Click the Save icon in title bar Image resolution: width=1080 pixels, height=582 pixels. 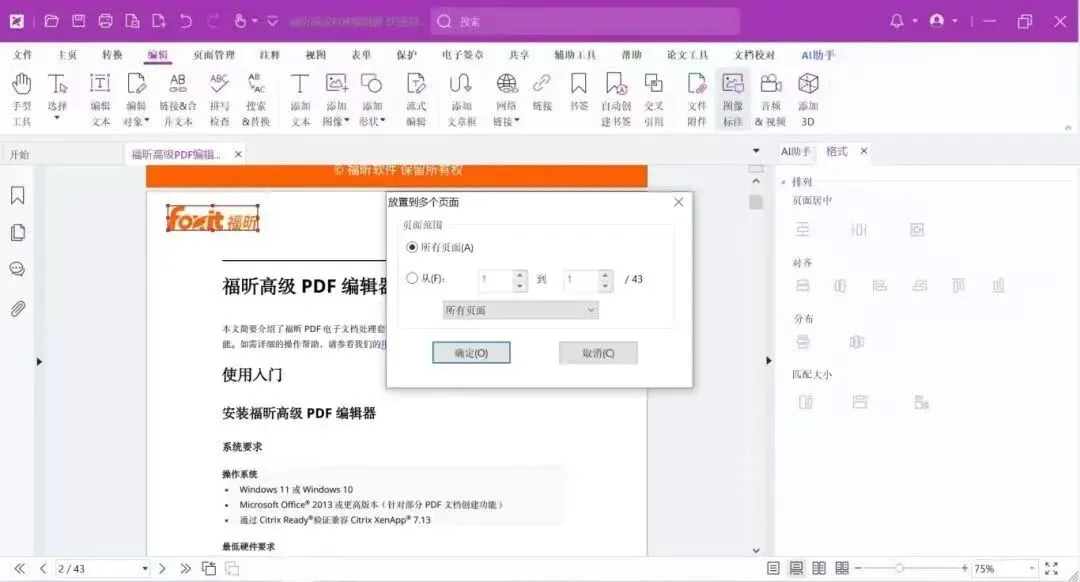pos(79,21)
